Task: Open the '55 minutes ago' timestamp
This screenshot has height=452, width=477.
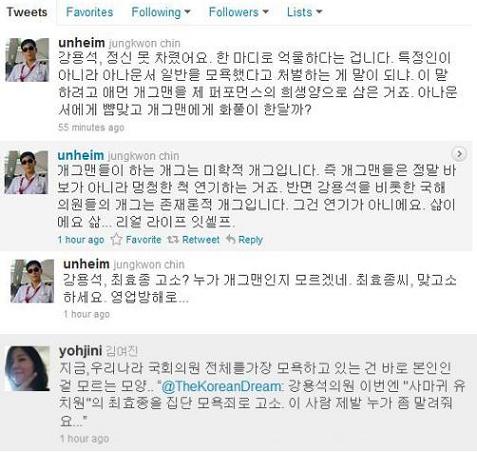Action: 91,127
